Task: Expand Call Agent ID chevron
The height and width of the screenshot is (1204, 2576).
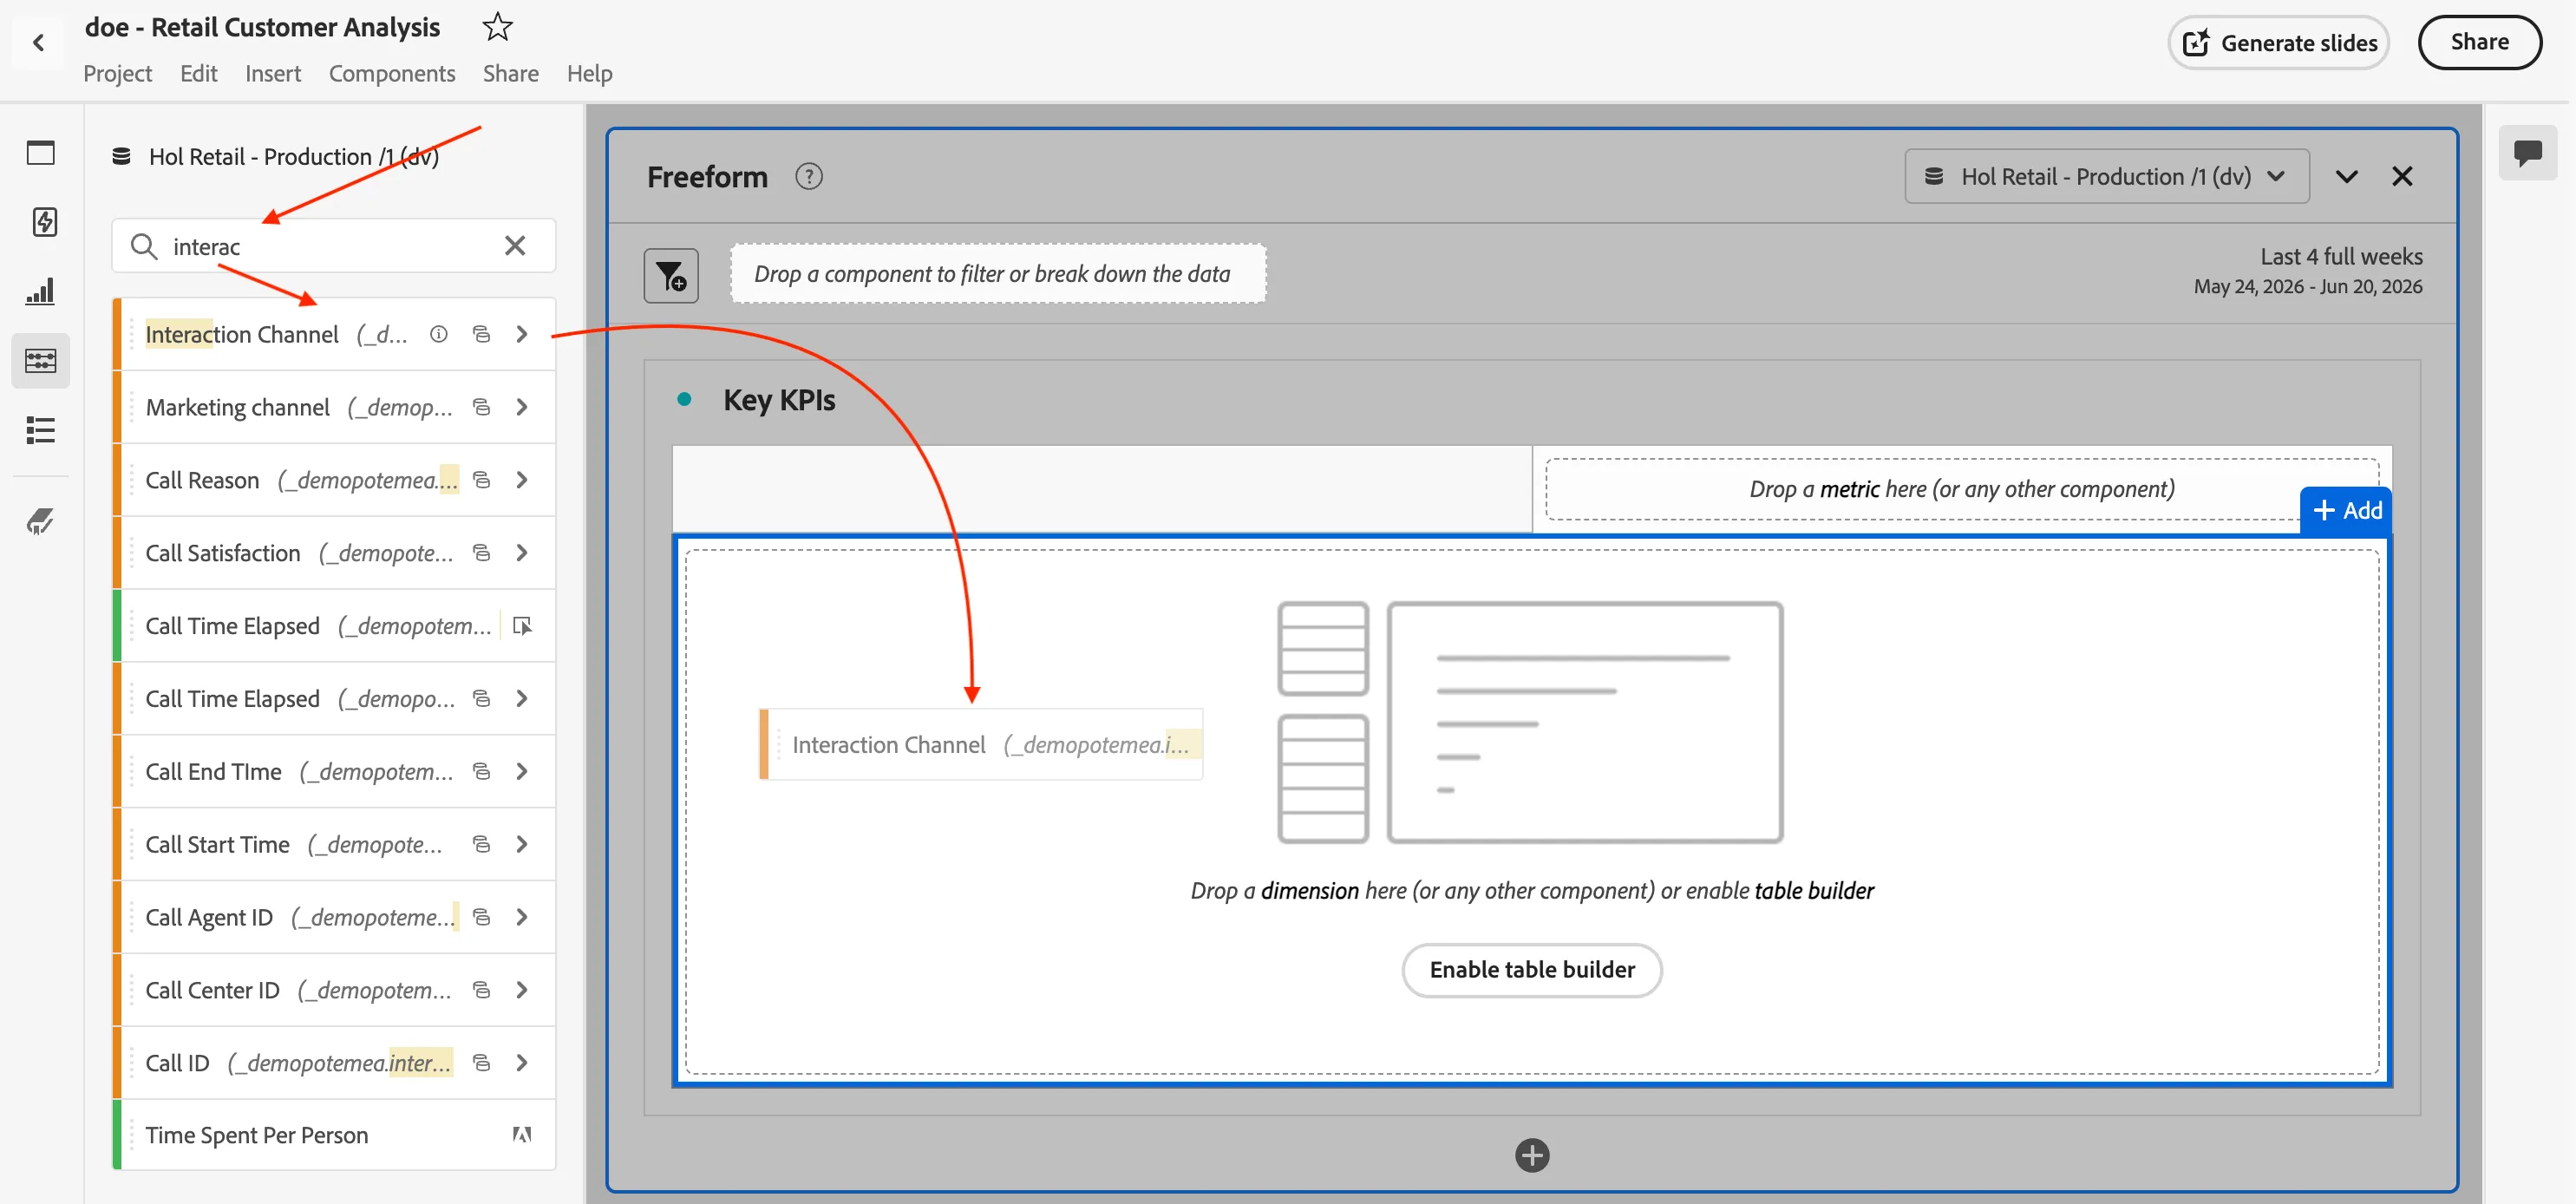Action: click(521, 917)
